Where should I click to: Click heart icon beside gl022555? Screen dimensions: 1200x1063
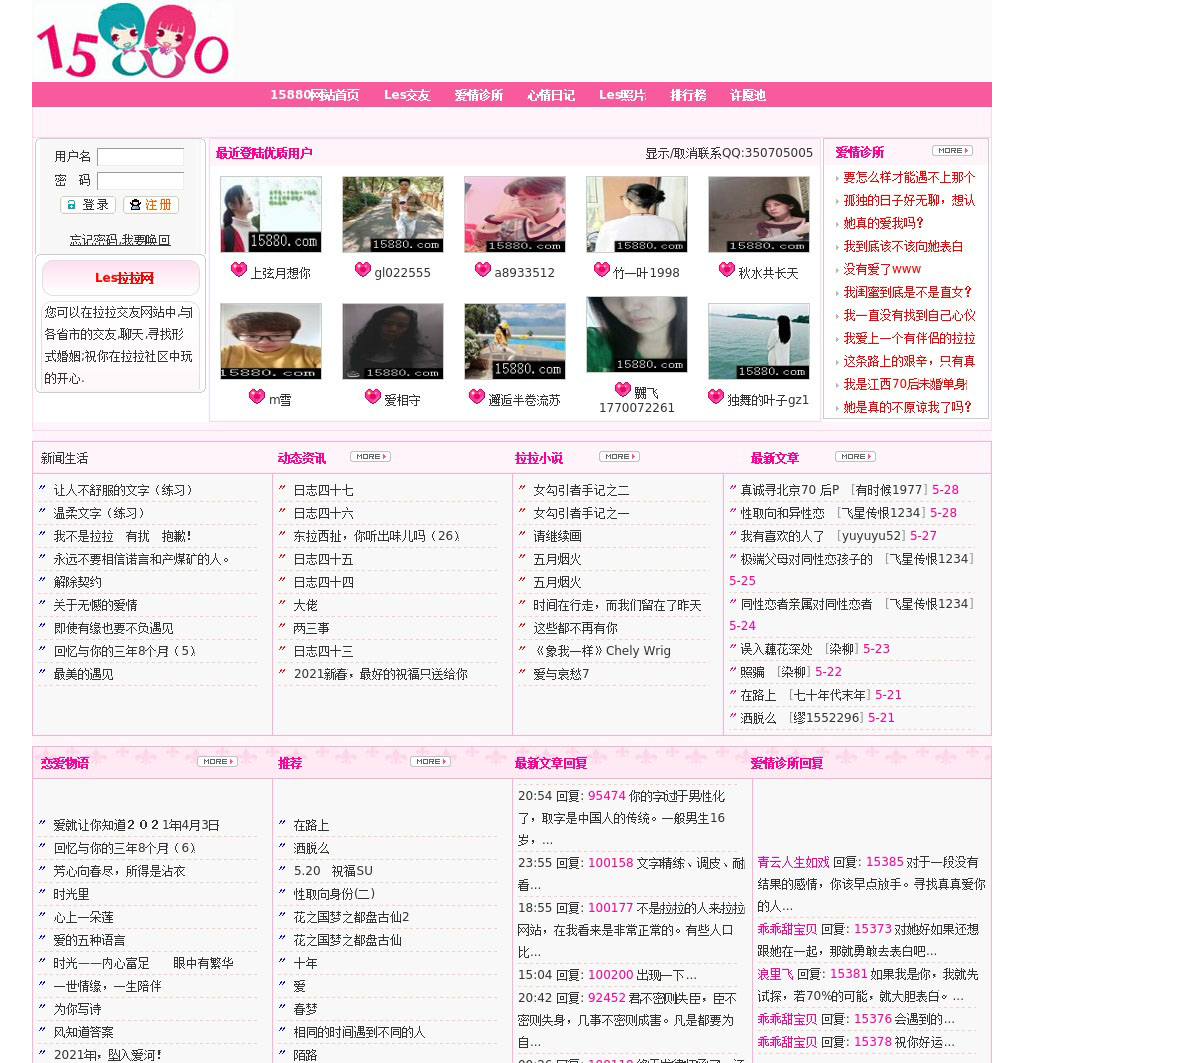click(362, 270)
